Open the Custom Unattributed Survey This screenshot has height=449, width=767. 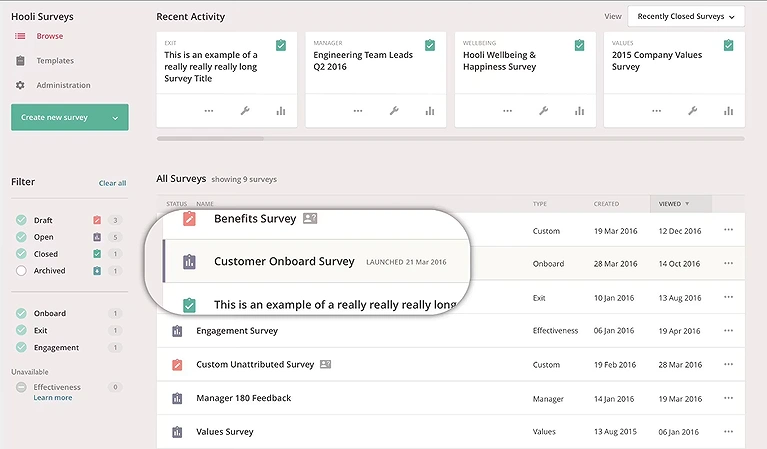[255, 364]
